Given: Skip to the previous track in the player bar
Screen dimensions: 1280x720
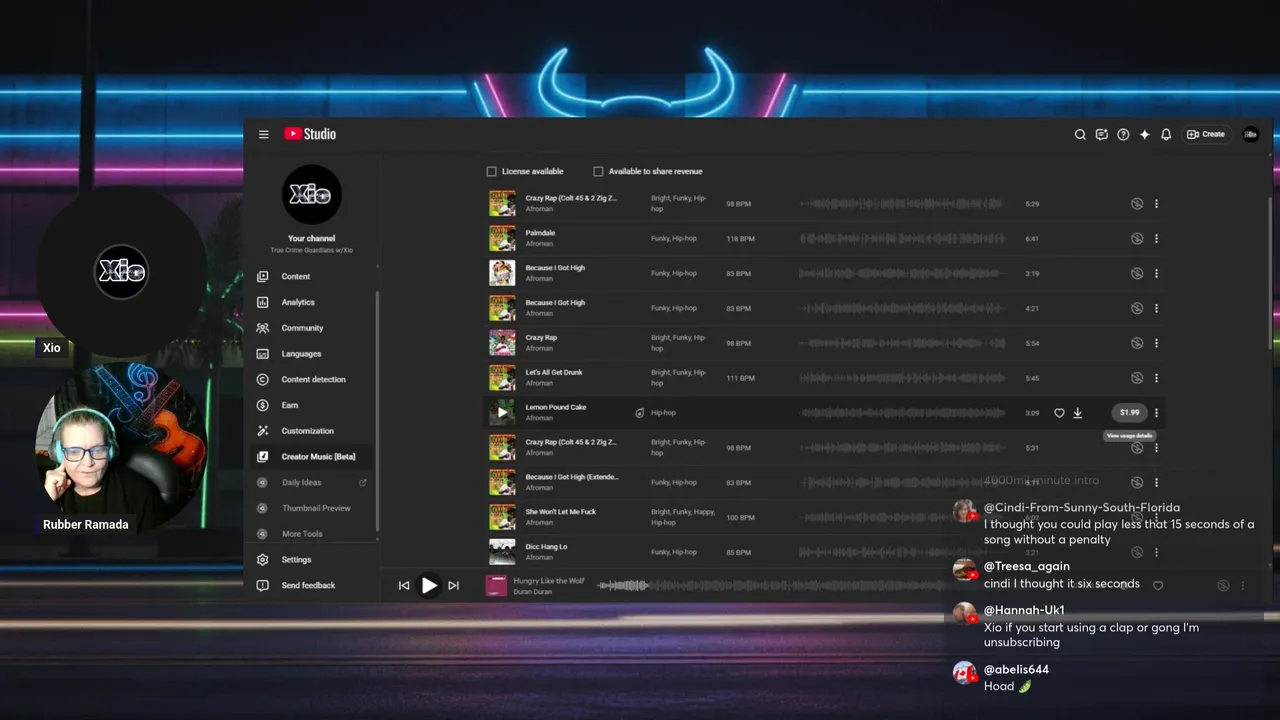Looking at the screenshot, I should [x=404, y=586].
